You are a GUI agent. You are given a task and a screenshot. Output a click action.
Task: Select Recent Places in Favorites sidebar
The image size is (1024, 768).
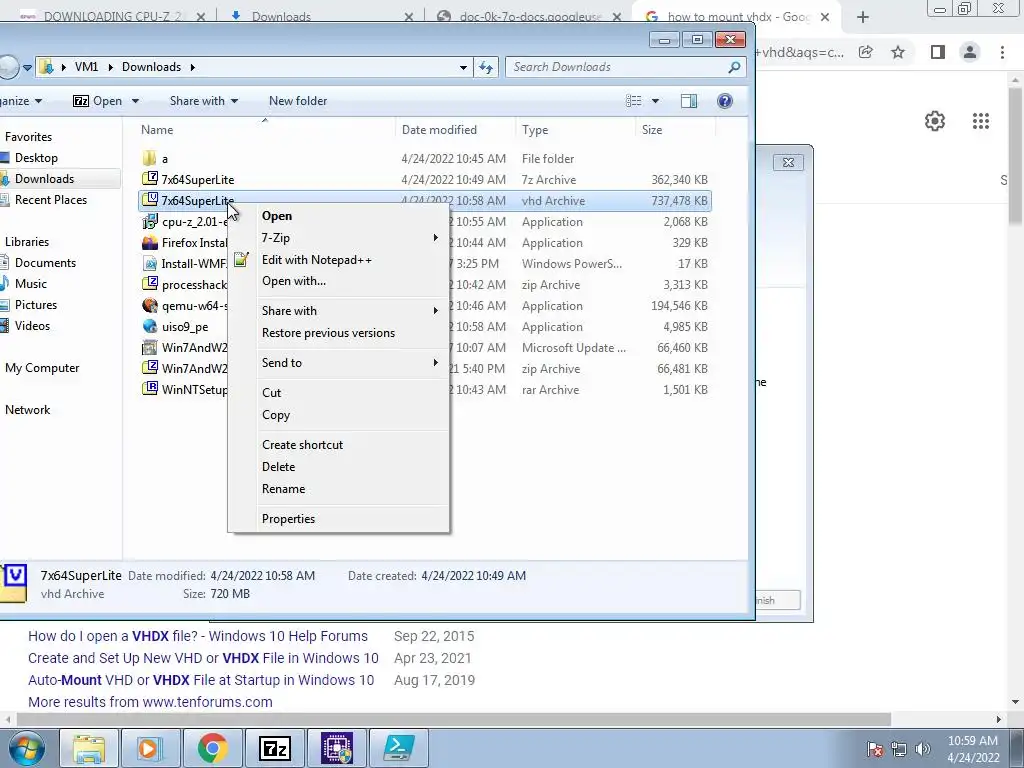point(50,200)
